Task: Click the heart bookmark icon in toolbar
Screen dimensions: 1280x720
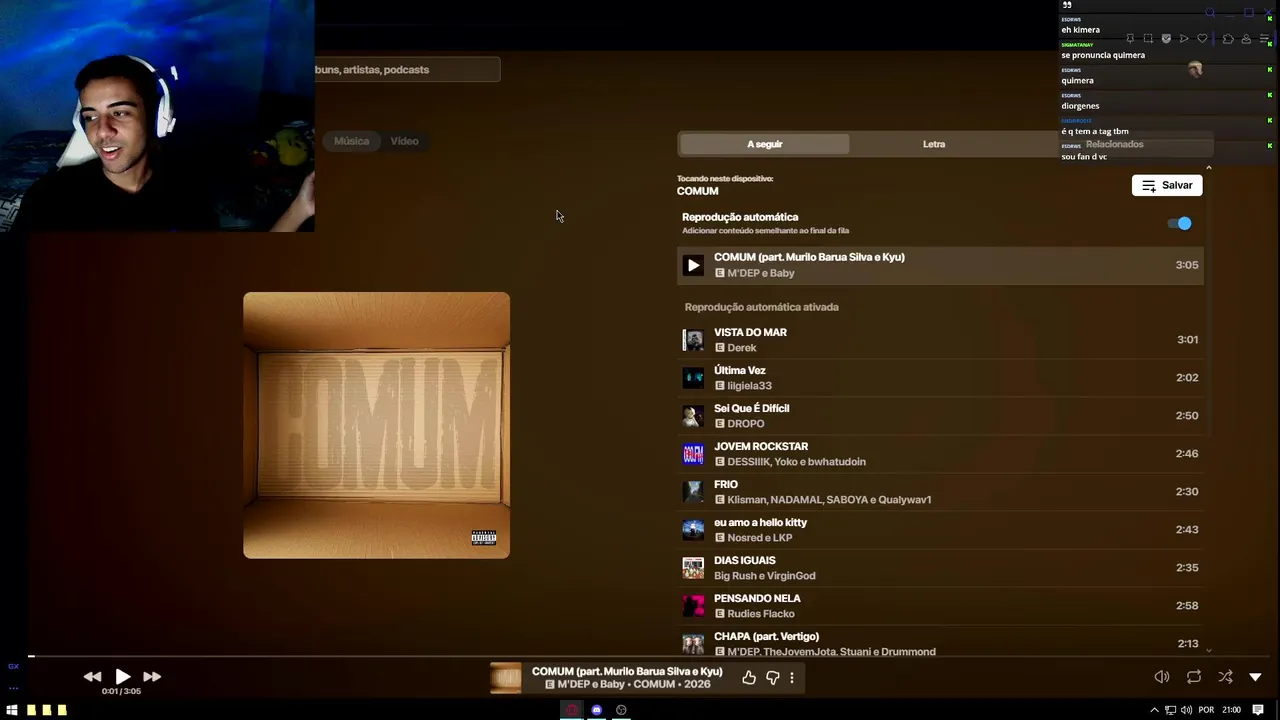Action: click(x=1202, y=38)
